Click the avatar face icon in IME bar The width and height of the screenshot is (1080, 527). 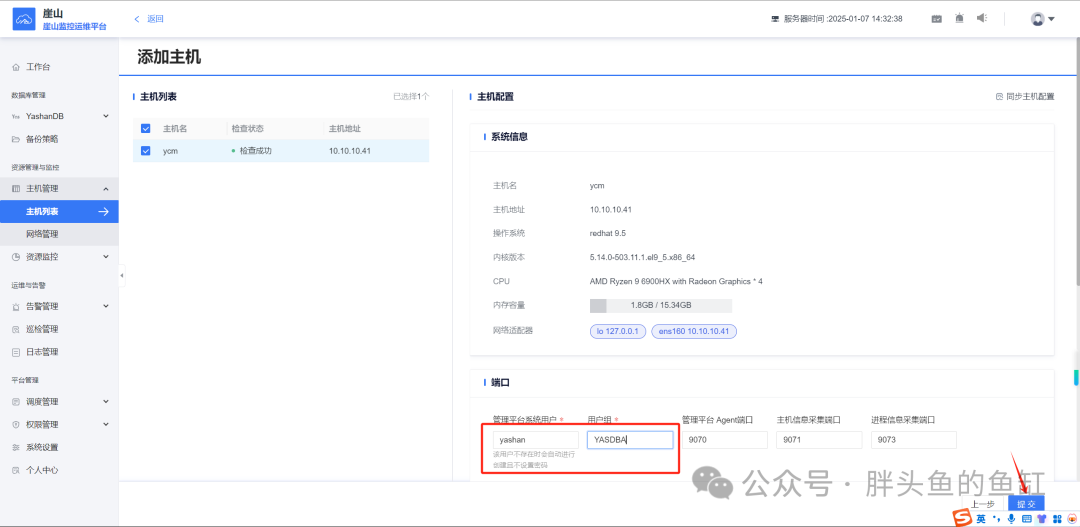click(1071, 518)
